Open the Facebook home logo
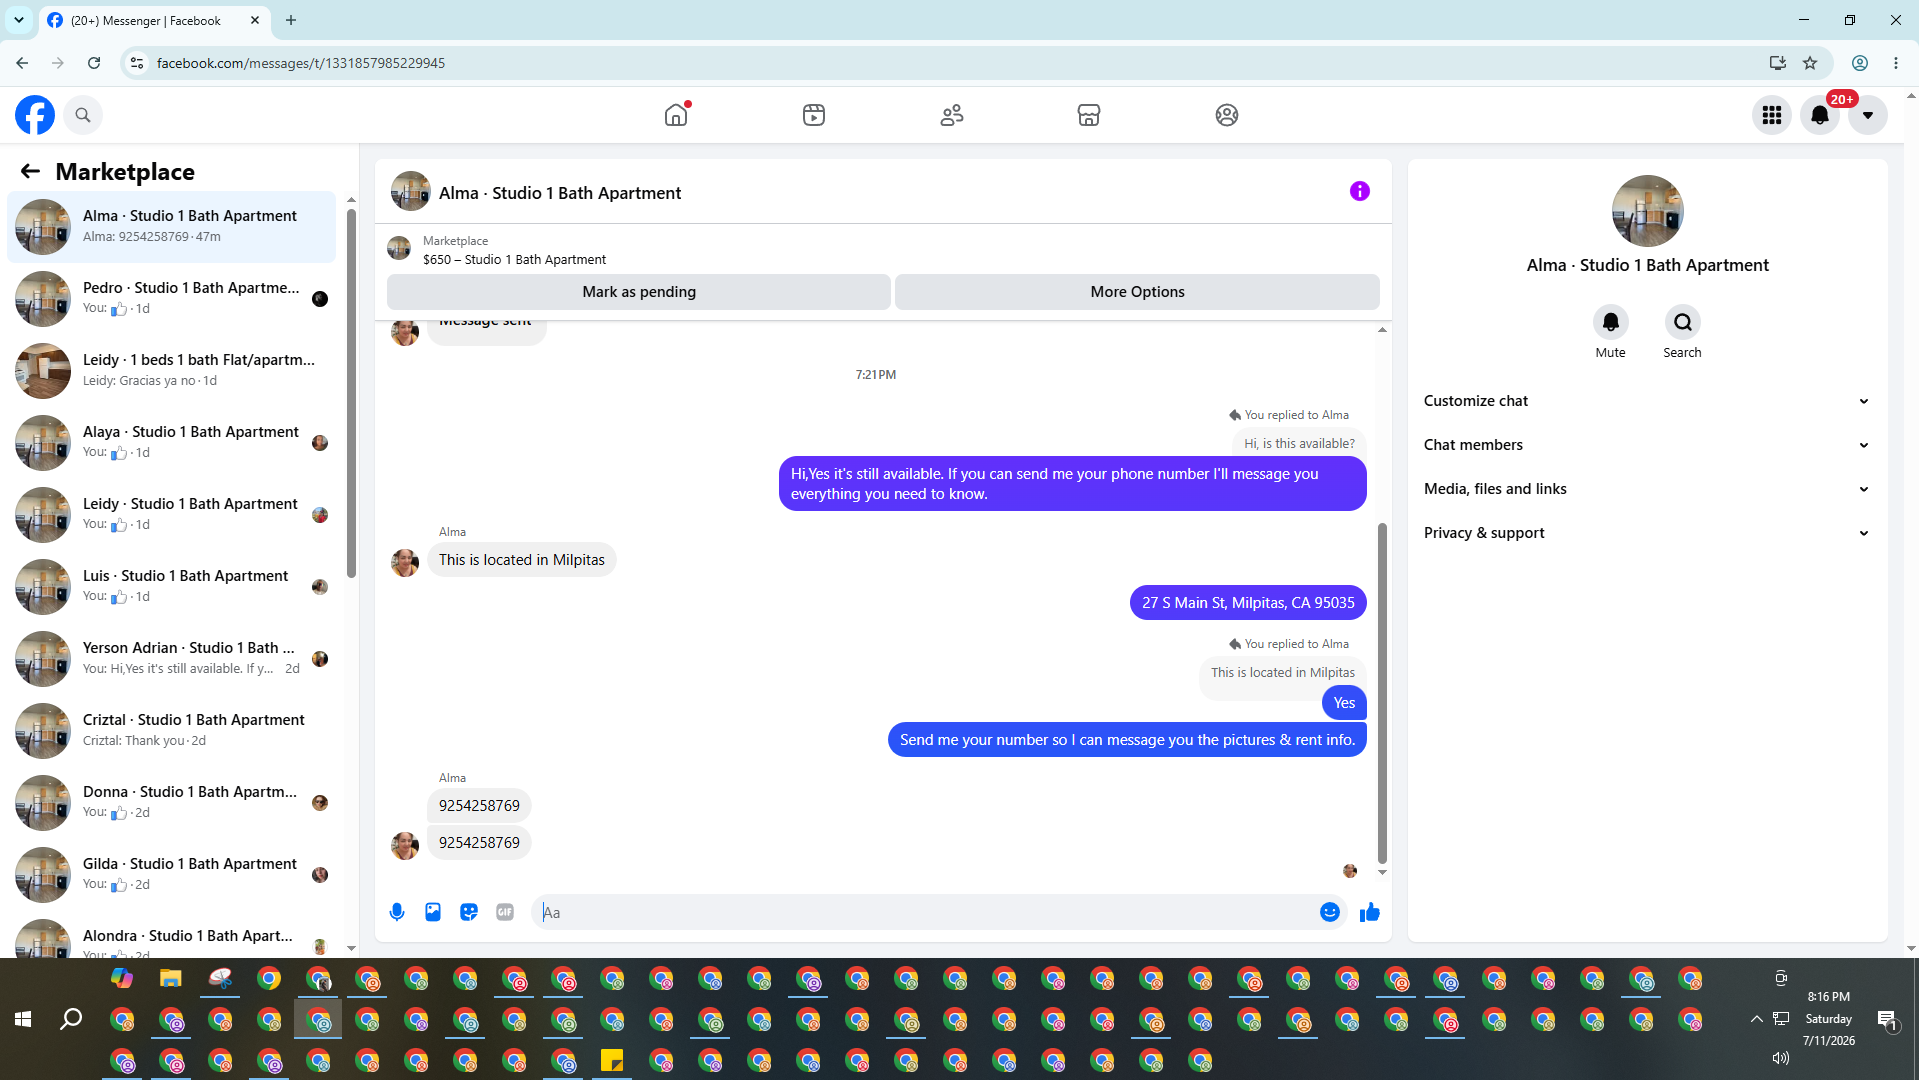The image size is (1919, 1080). click(x=35, y=115)
